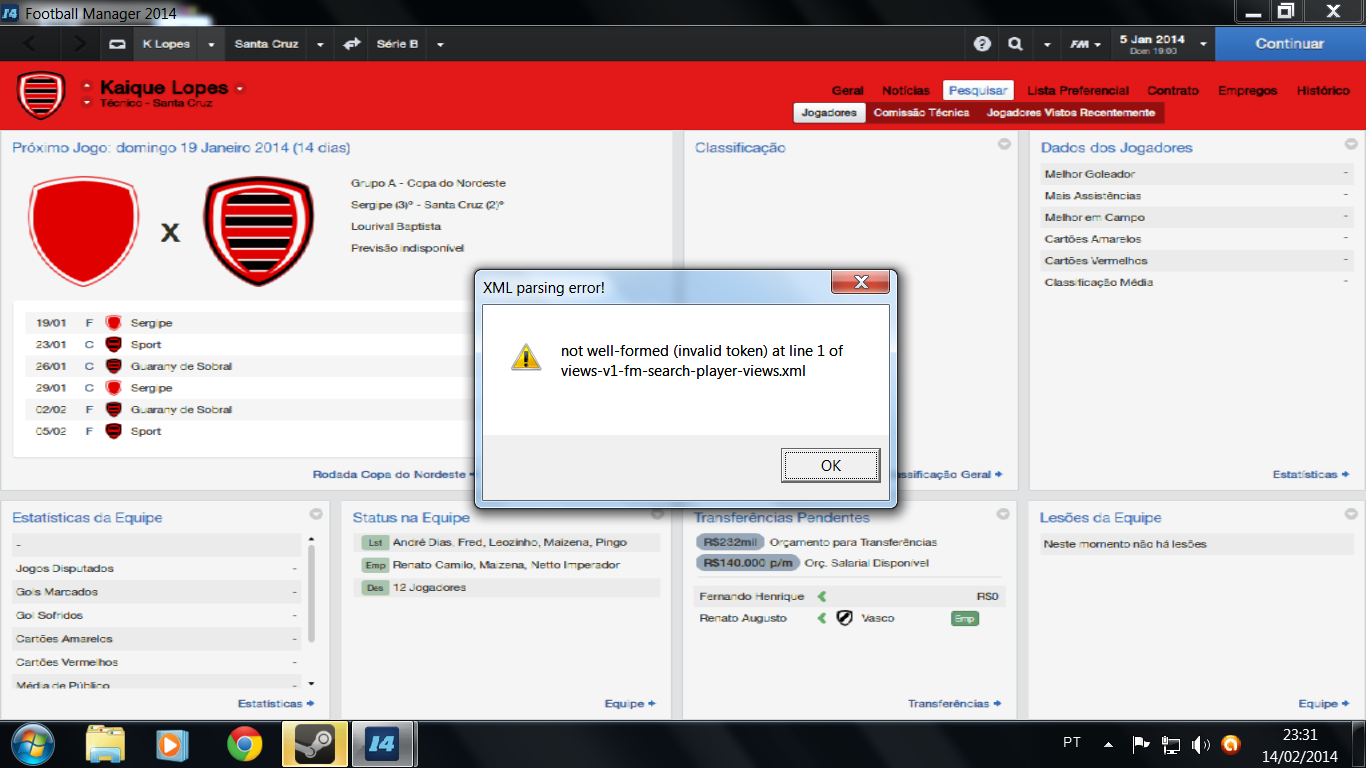Click the blue Continuar button

tap(1289, 44)
